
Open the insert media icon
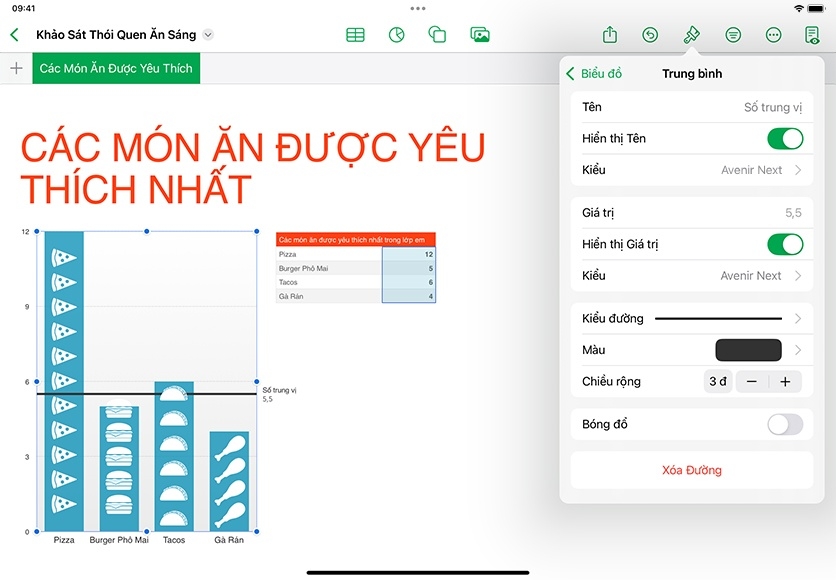coord(480,35)
